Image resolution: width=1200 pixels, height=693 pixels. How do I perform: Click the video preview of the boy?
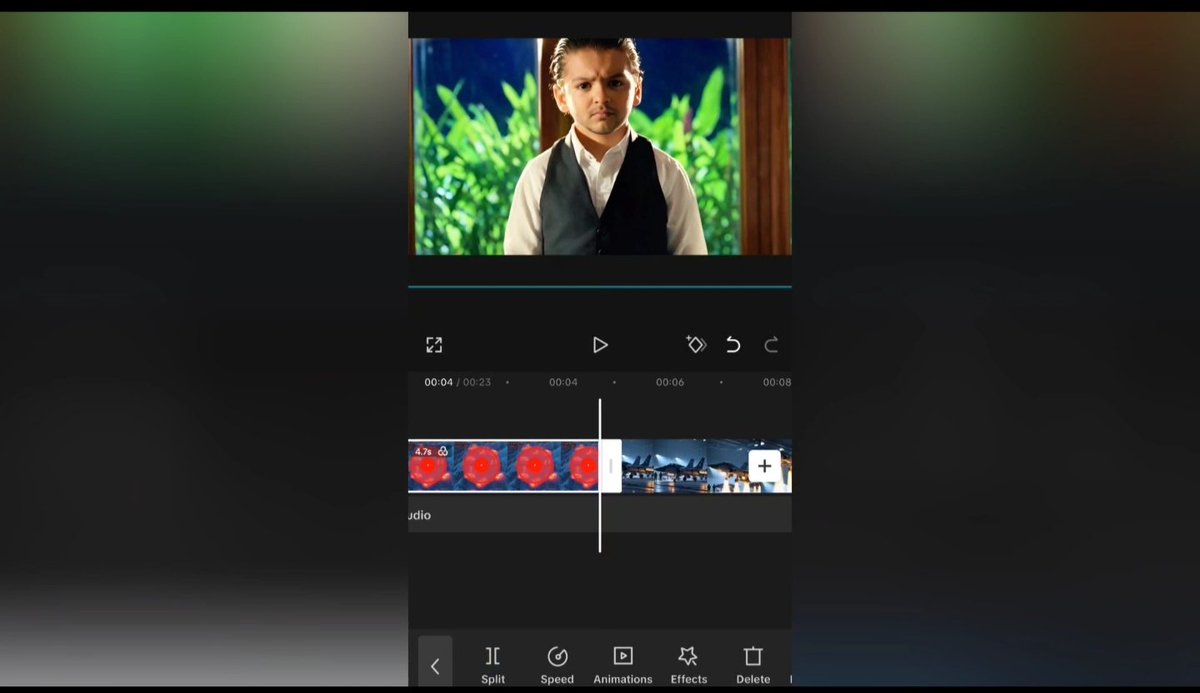tap(600, 146)
